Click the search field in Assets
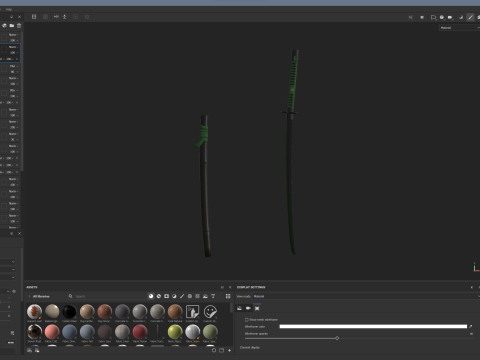The width and height of the screenshot is (480, 360). pyautogui.click(x=107, y=296)
